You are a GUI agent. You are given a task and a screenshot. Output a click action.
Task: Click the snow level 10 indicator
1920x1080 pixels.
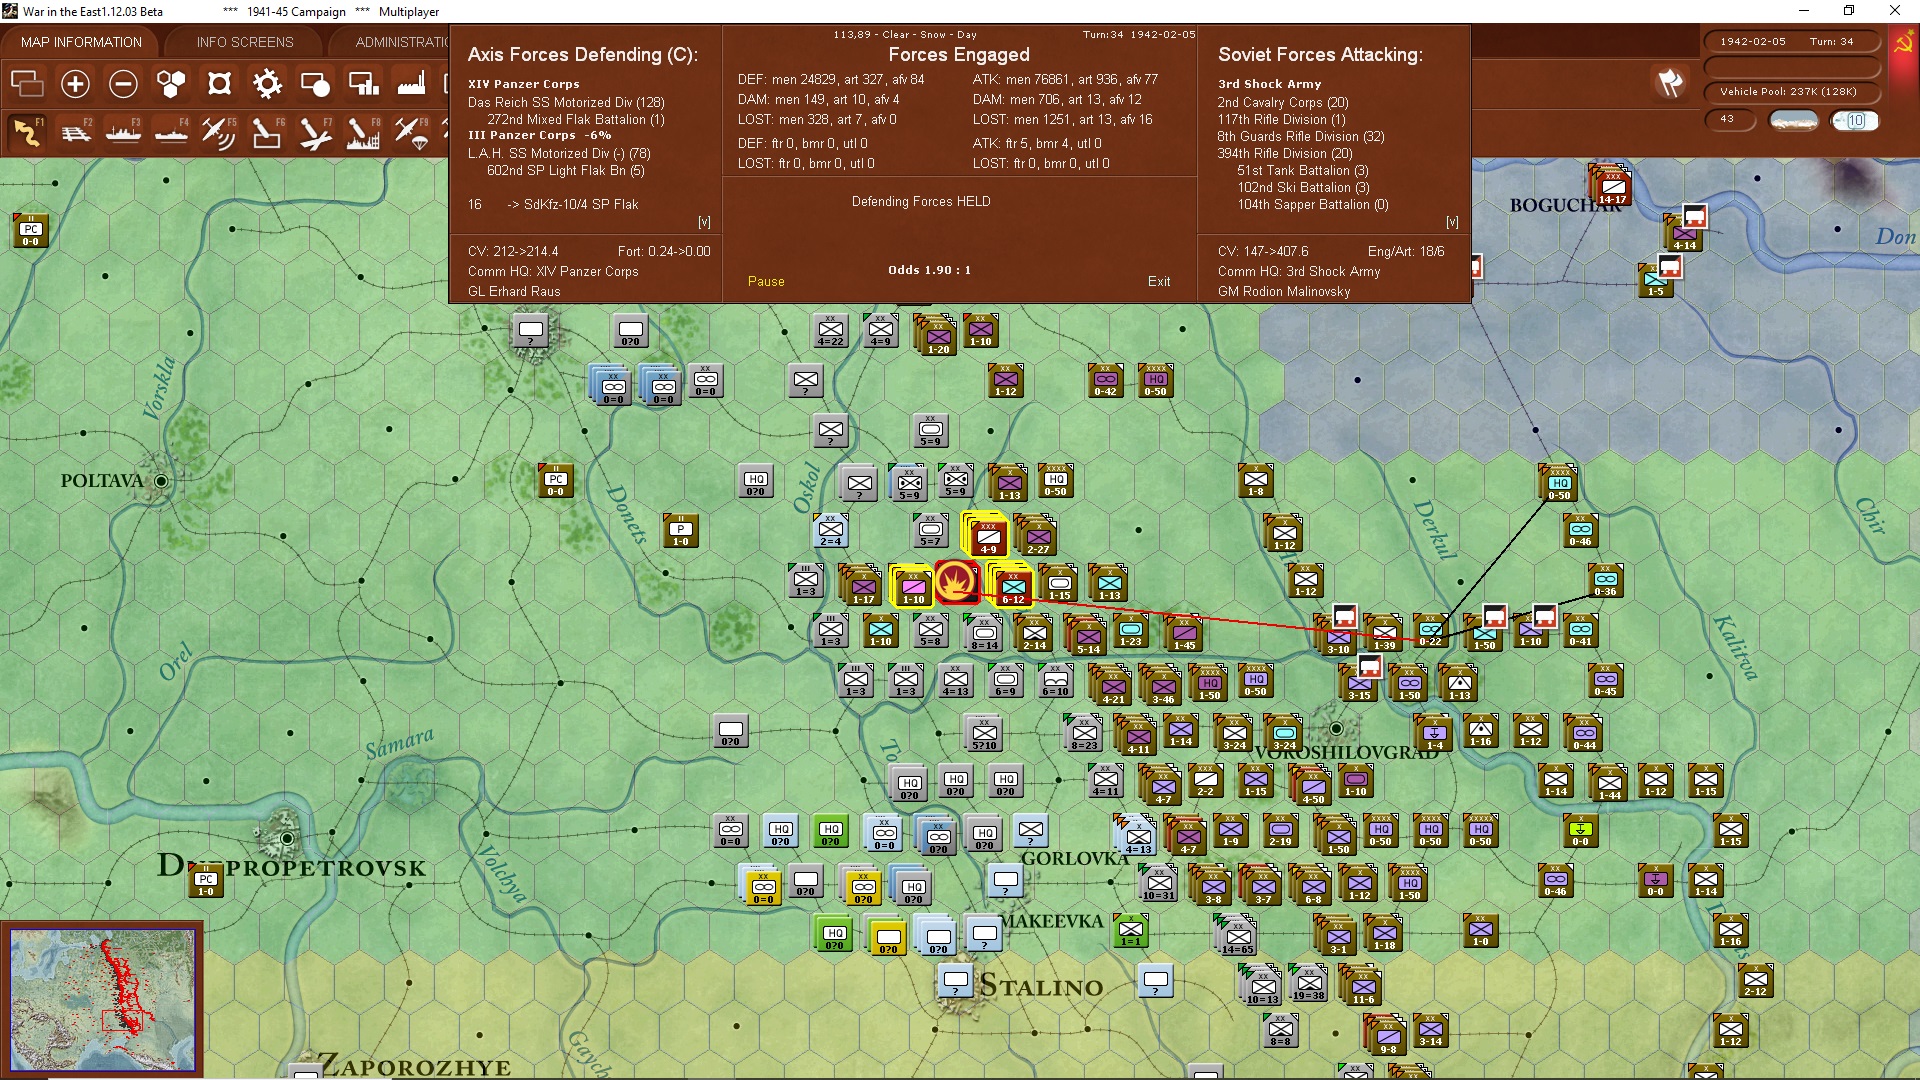click(x=1855, y=121)
